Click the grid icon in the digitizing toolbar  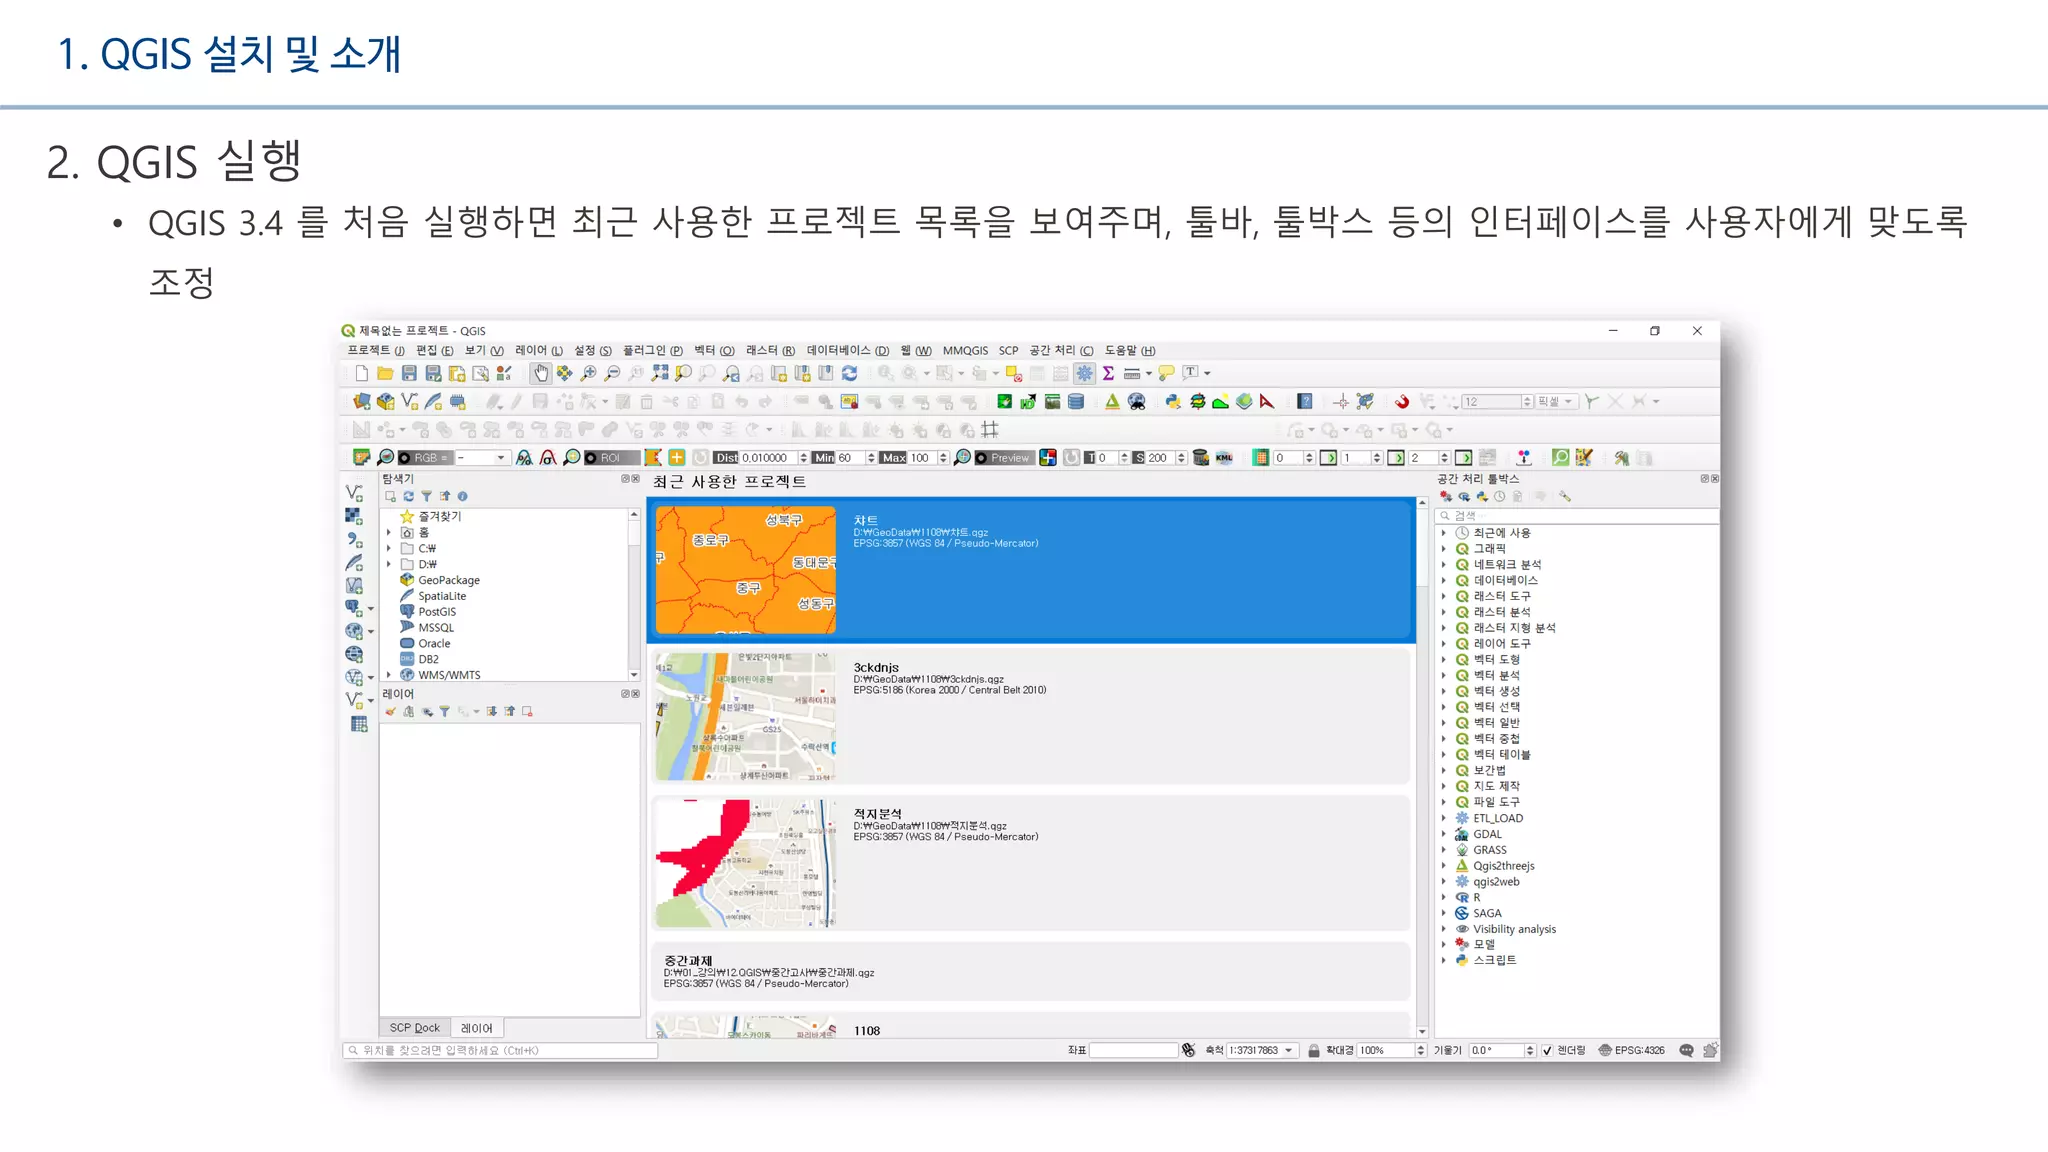[990, 430]
